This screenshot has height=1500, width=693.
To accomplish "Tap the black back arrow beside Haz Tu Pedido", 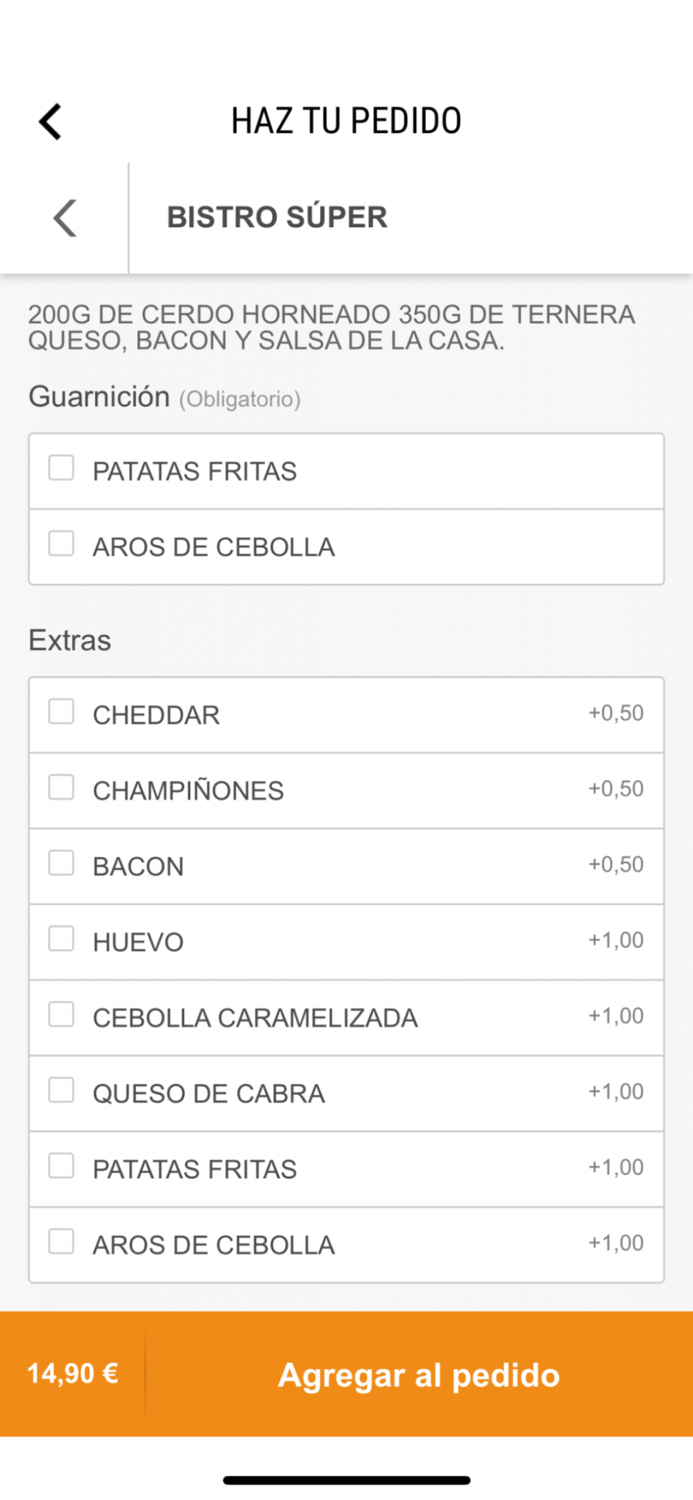I will tap(50, 121).
